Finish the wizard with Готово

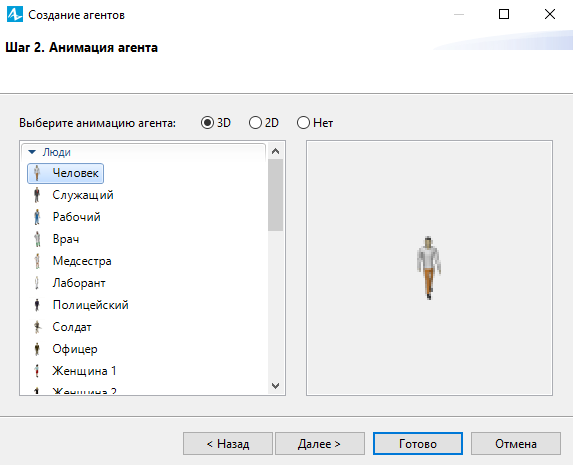pyautogui.click(x=418, y=444)
